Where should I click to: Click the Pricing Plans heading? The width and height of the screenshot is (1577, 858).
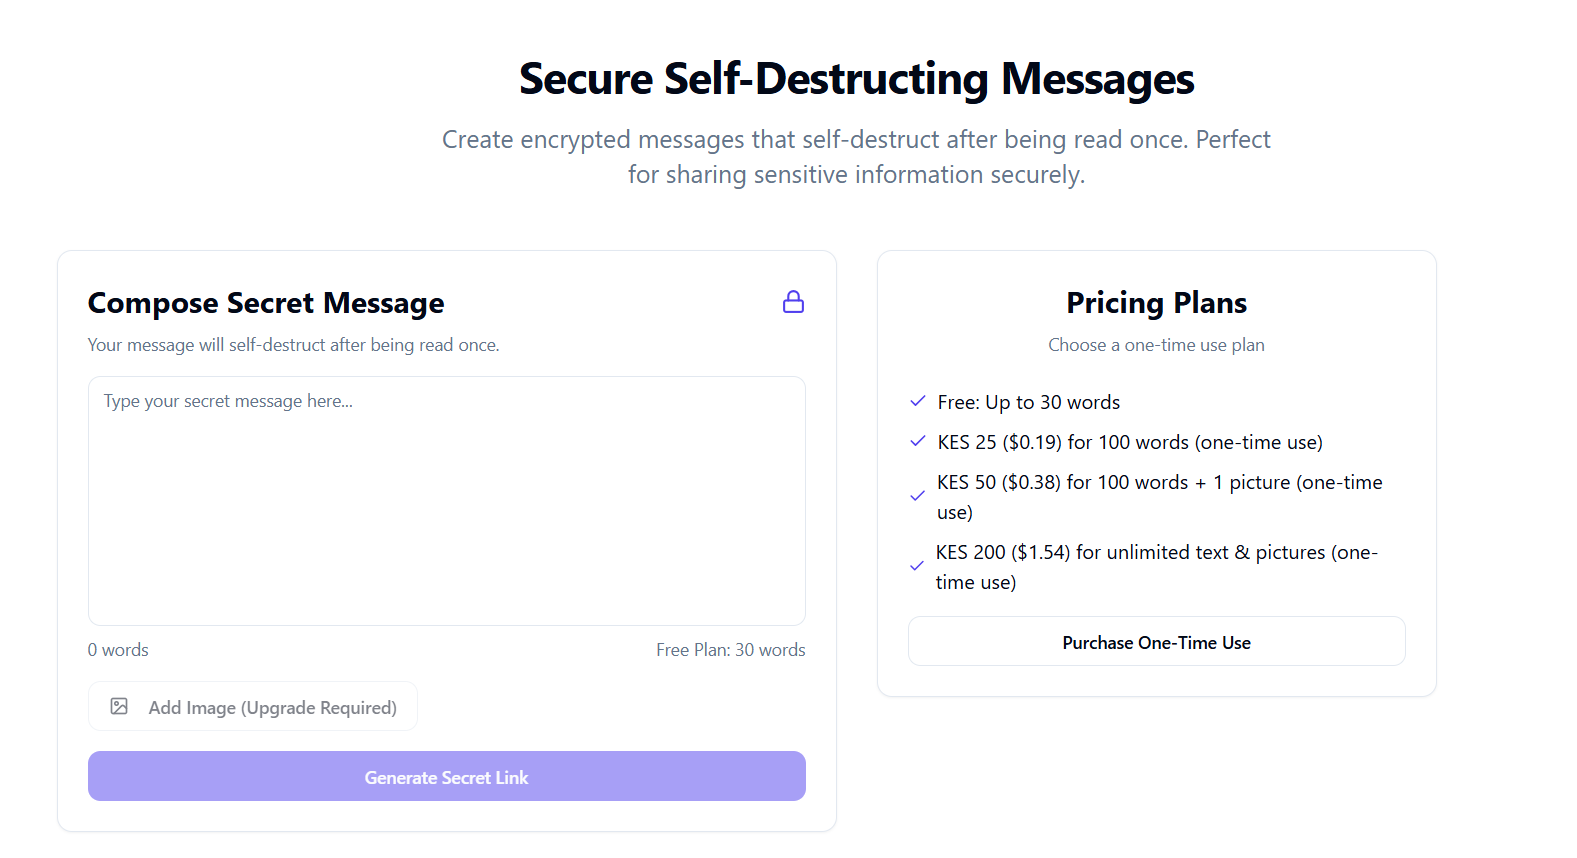click(x=1157, y=303)
